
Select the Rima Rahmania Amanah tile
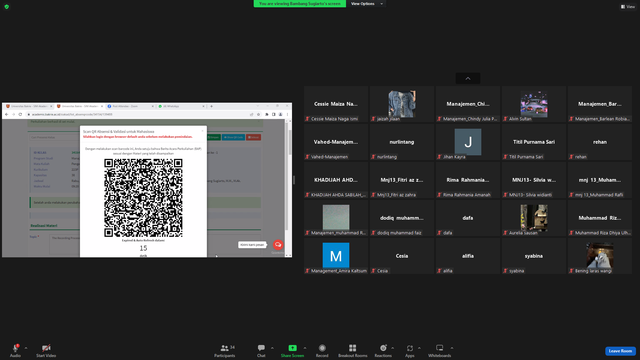tap(468, 180)
